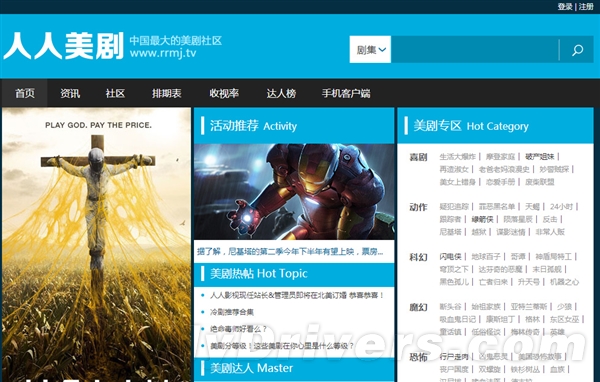Open the 社区 nav tab
The width and height of the screenshot is (600, 382).
[115, 93]
